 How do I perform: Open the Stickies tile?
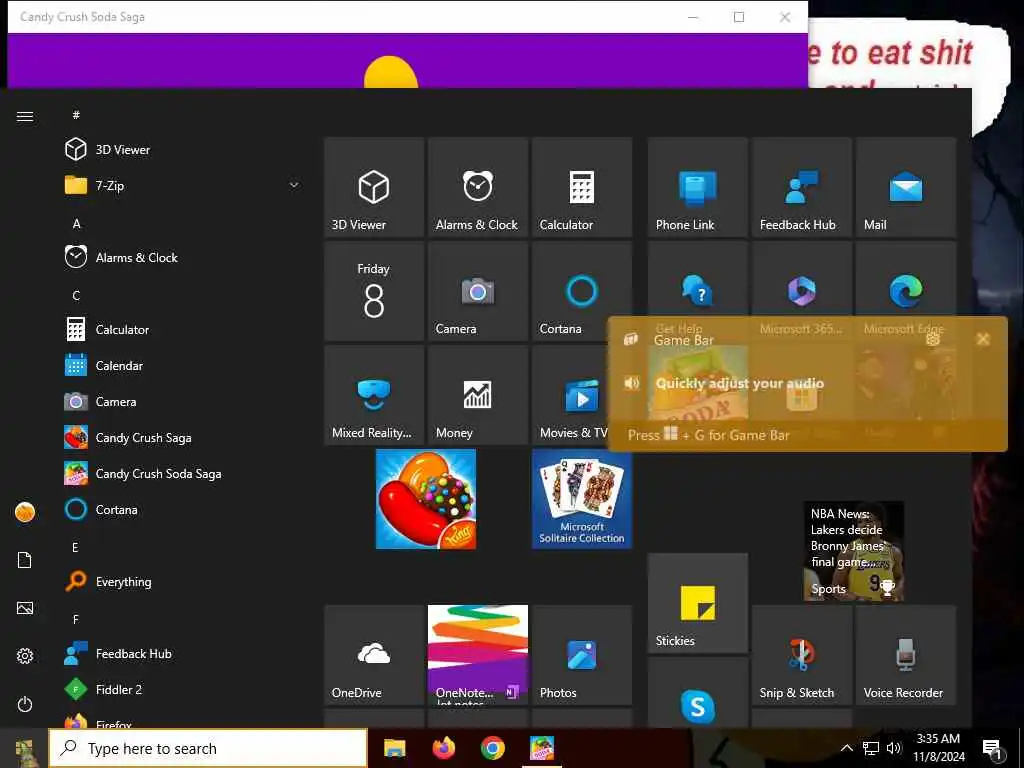[697, 603]
